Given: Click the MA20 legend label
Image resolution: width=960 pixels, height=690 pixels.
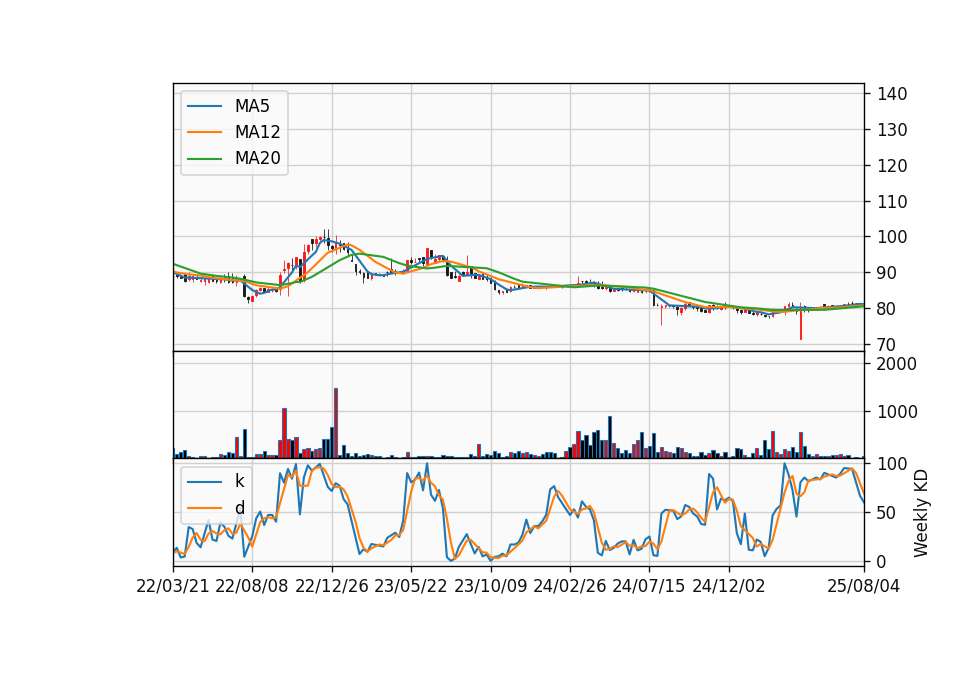Looking at the screenshot, I should click(x=257, y=158).
